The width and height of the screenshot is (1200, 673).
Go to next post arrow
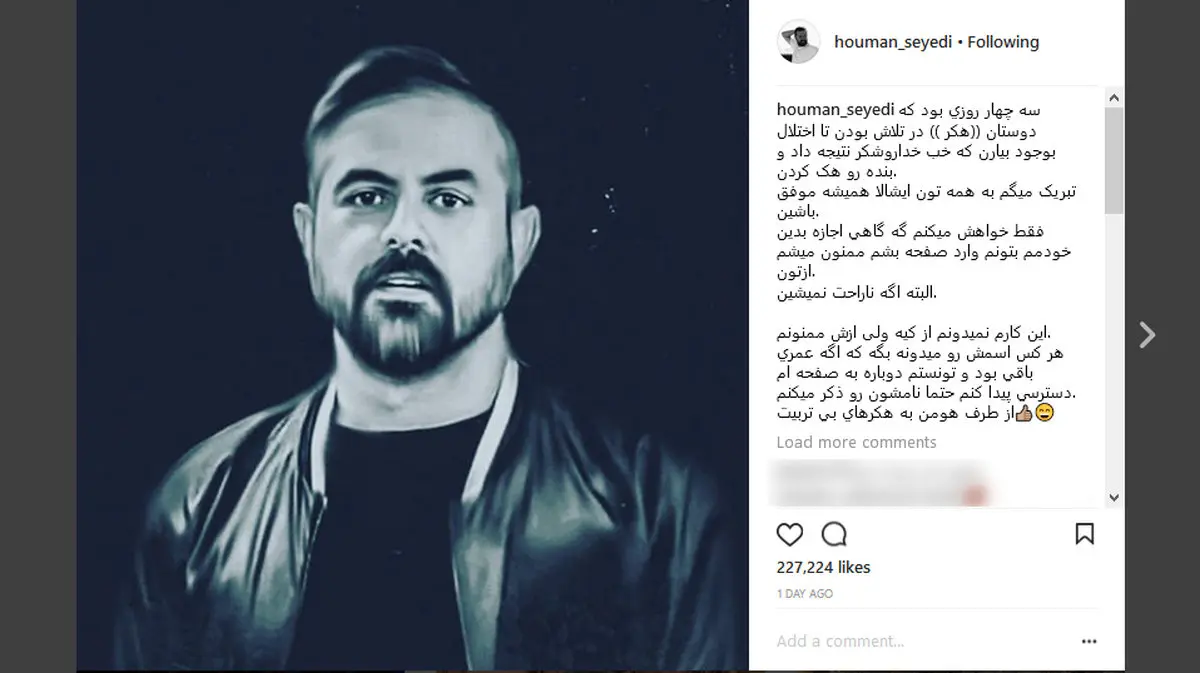click(x=1148, y=334)
